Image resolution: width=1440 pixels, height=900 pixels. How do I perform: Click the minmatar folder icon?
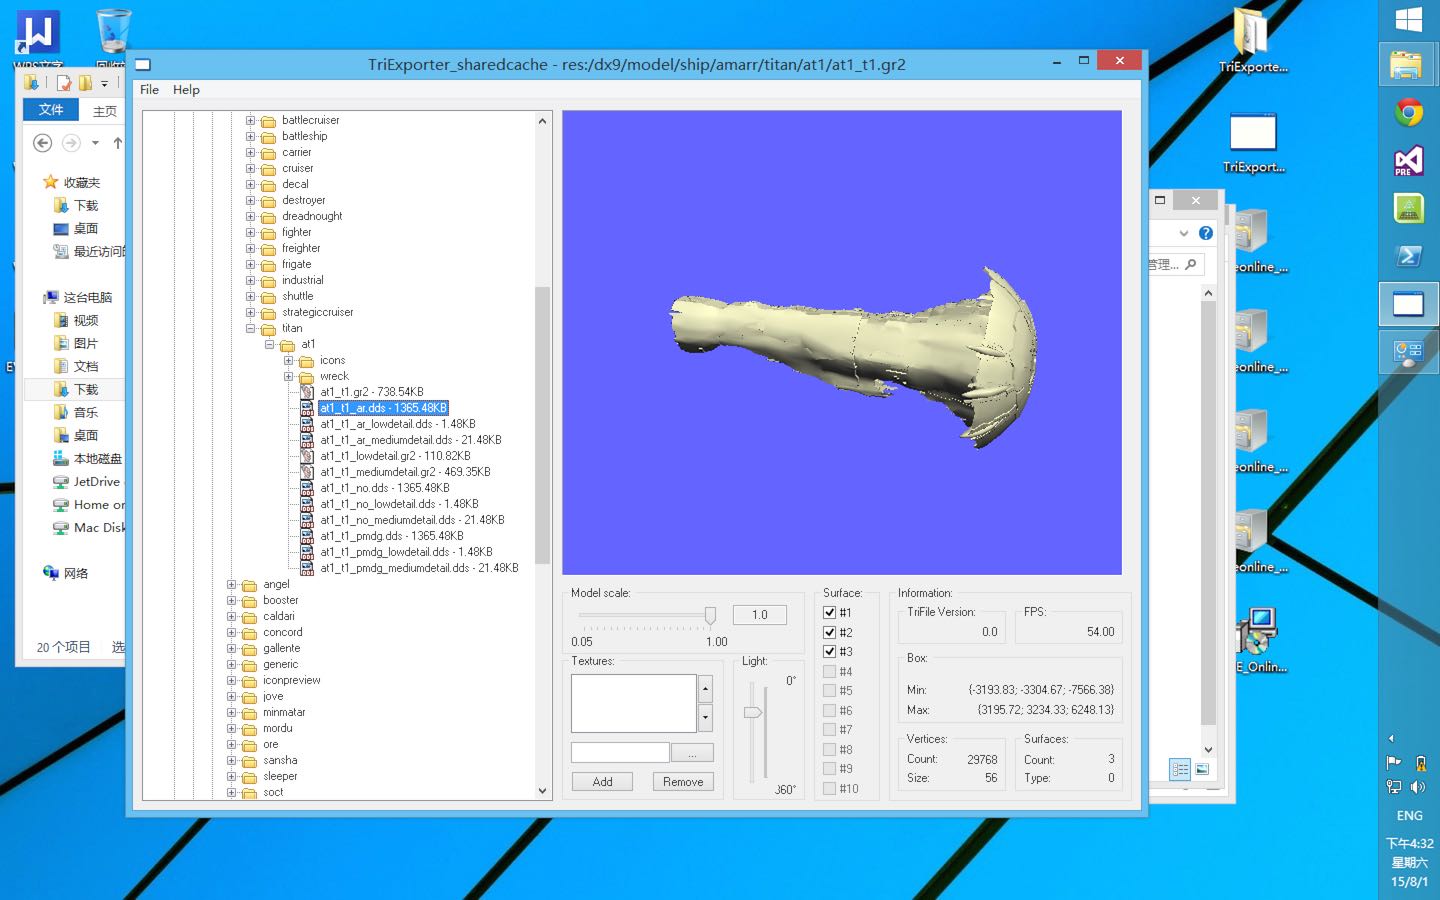(x=249, y=713)
